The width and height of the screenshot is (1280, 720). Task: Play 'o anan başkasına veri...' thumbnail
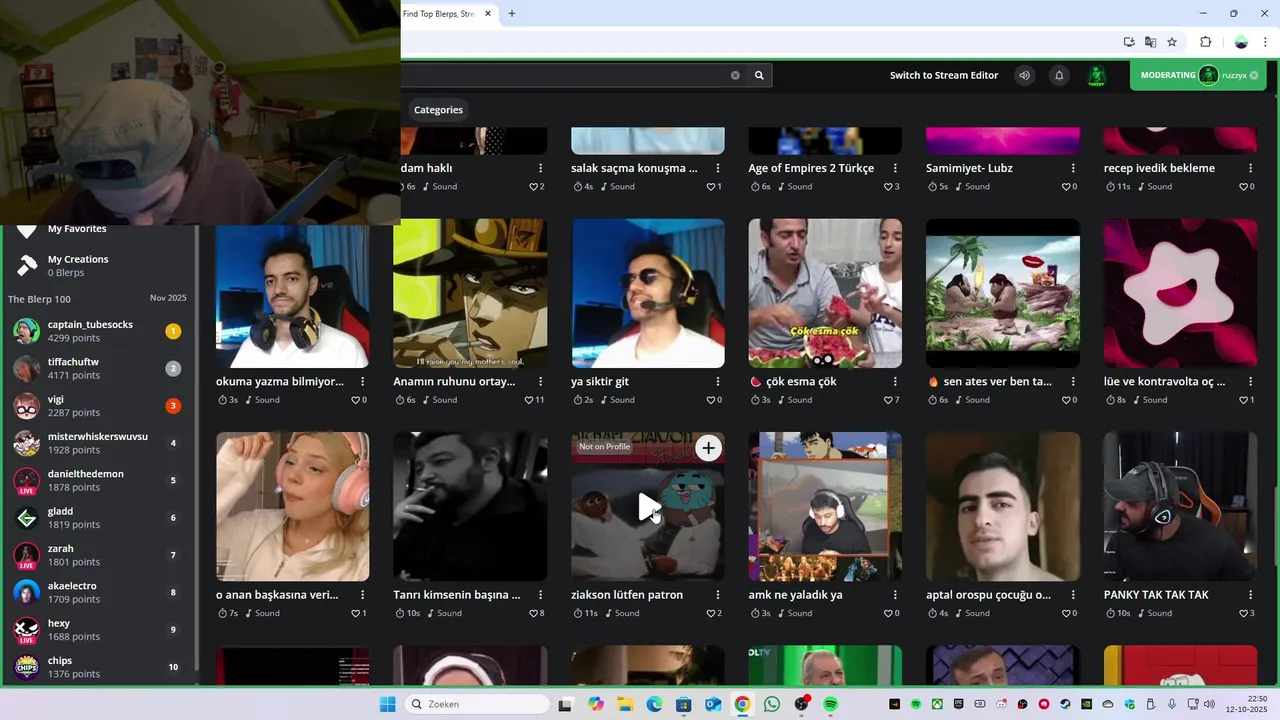[292, 506]
